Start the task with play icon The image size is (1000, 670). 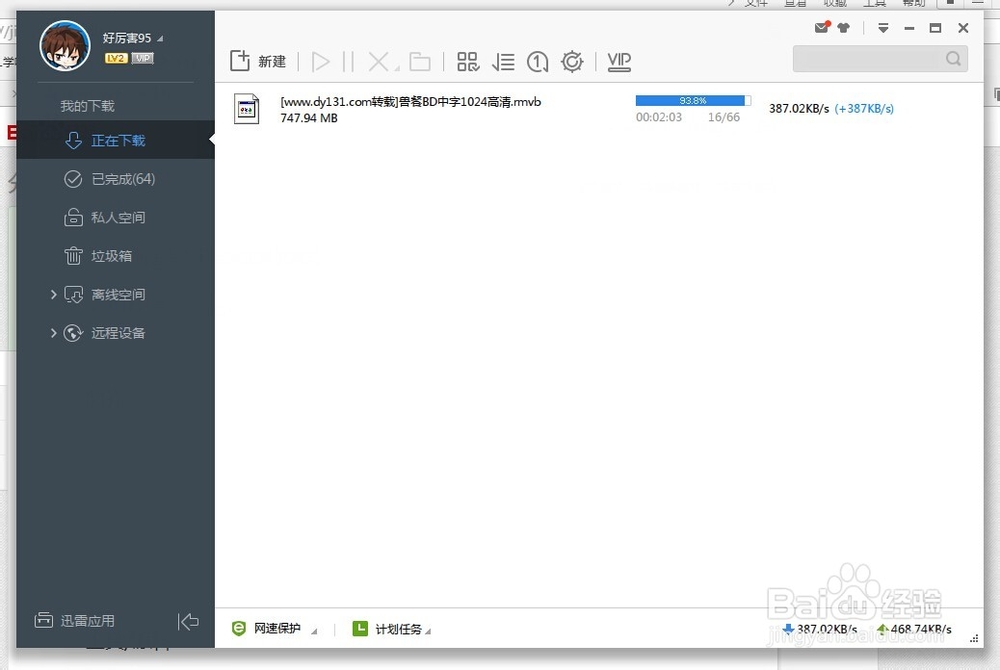coord(321,62)
